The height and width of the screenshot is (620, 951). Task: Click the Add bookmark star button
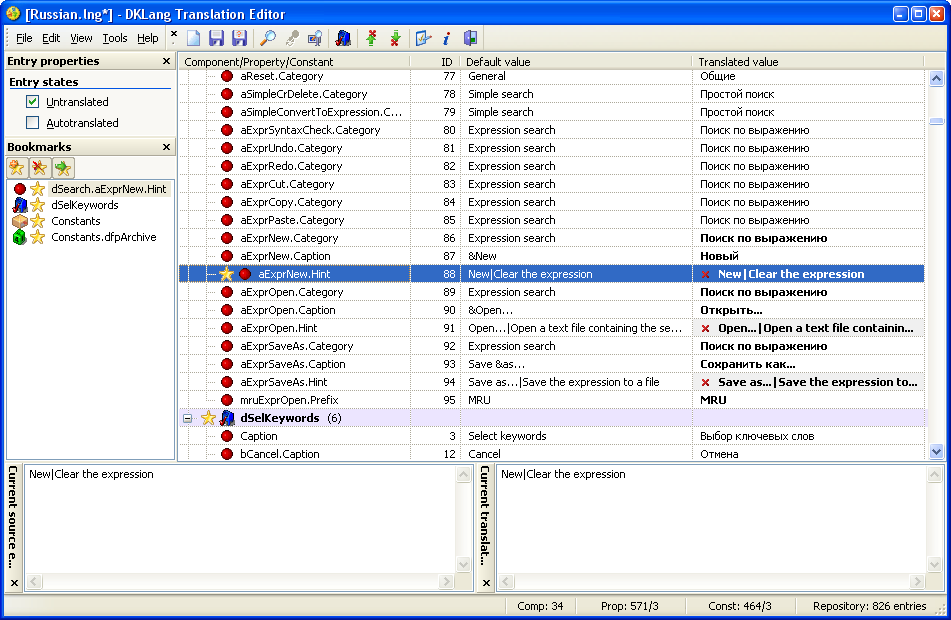tap(17, 168)
